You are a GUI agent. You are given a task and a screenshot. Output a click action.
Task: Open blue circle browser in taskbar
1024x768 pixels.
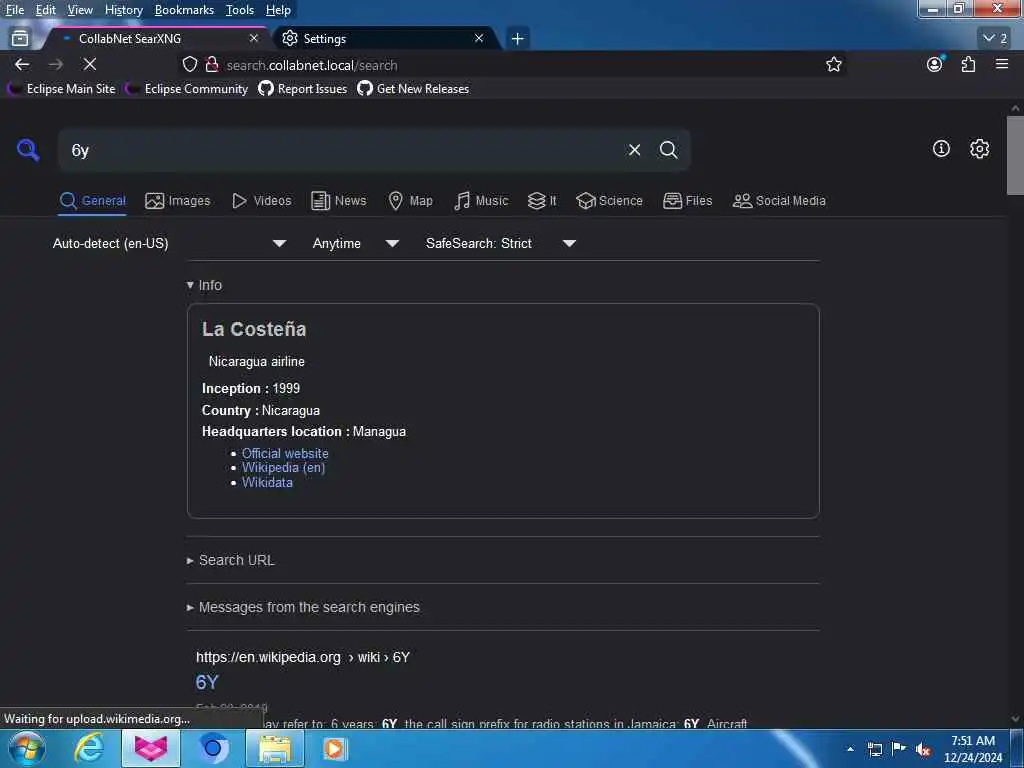213,748
